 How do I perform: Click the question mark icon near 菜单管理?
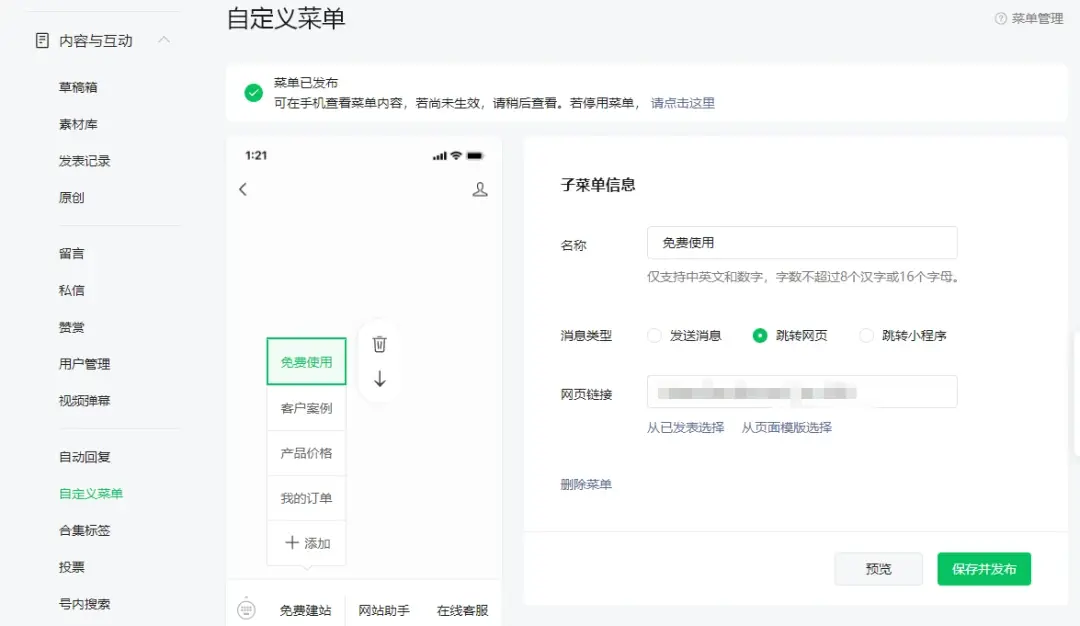(x=1000, y=19)
